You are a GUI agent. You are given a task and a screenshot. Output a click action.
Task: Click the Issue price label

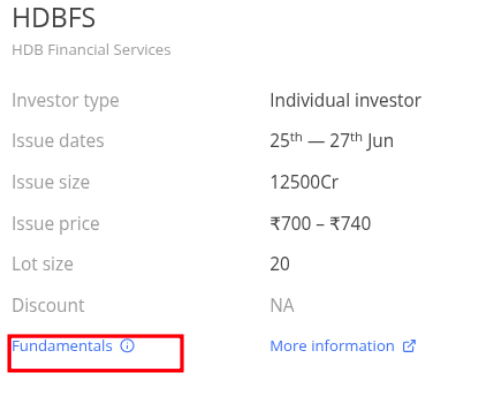click(56, 224)
